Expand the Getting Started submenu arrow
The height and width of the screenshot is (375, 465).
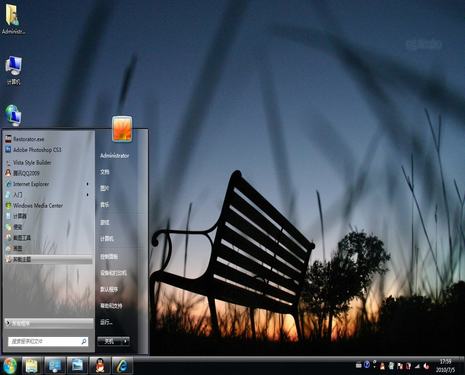(87, 195)
